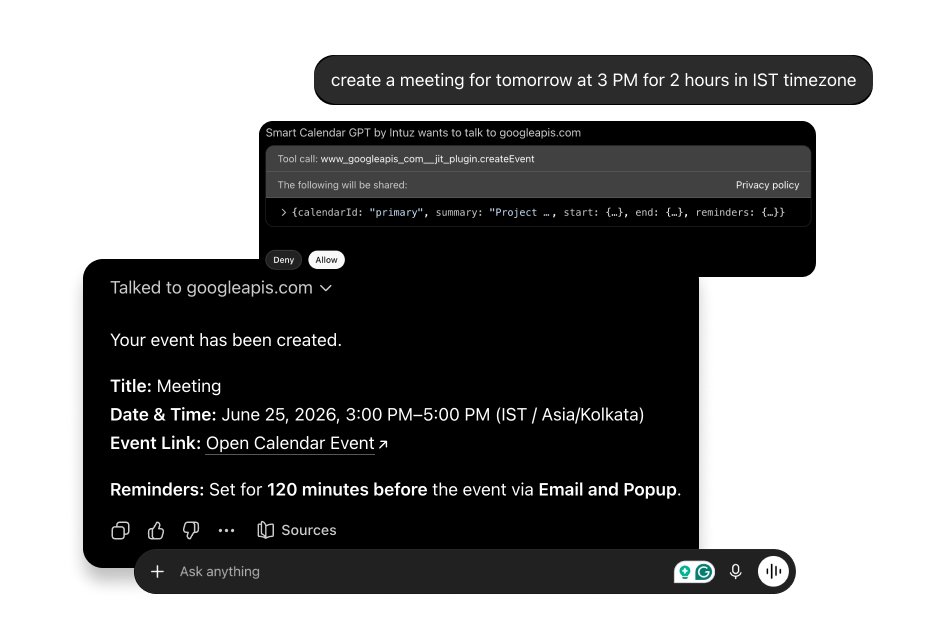This screenshot has height=632, width=930.
Task: Open the Privacy policy link
Action: coord(767,185)
